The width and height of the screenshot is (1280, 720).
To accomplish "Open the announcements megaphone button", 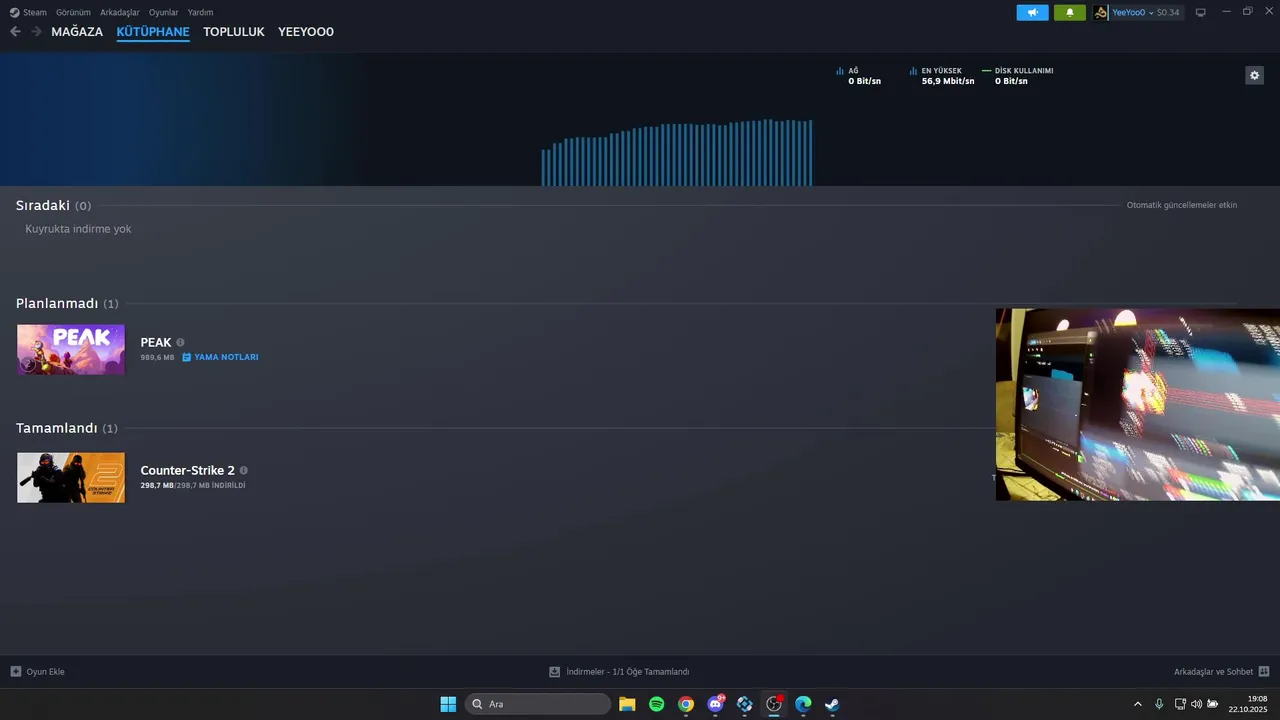I will (x=1032, y=12).
